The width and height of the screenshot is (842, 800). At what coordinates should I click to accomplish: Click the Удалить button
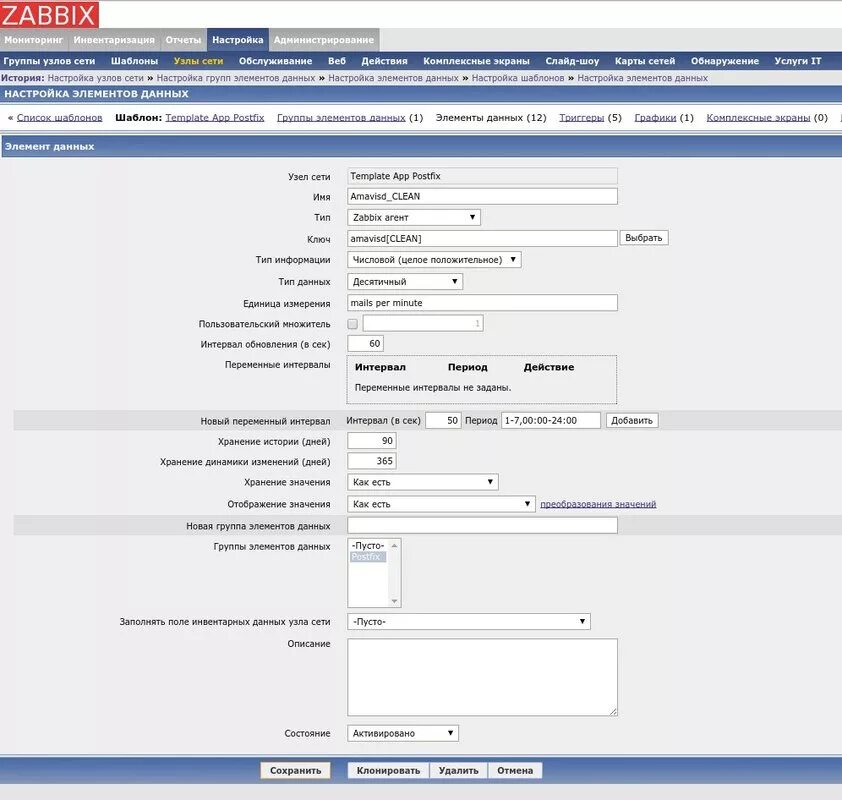tap(459, 770)
